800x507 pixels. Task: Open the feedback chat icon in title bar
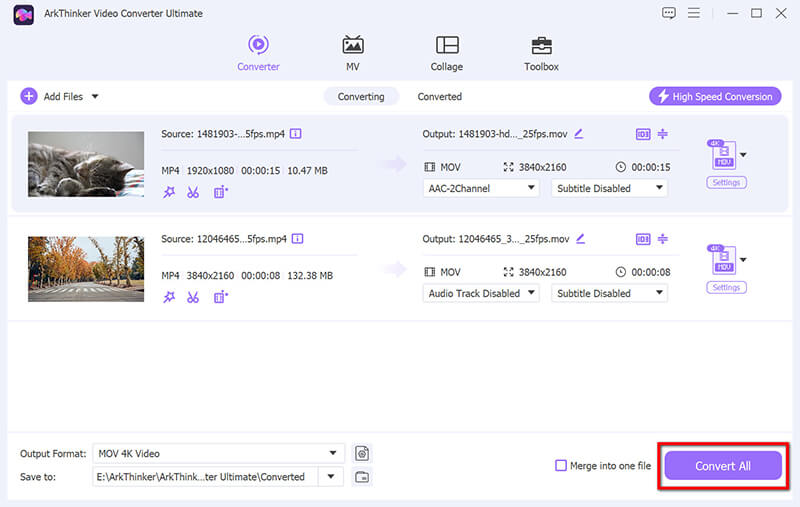pos(668,13)
